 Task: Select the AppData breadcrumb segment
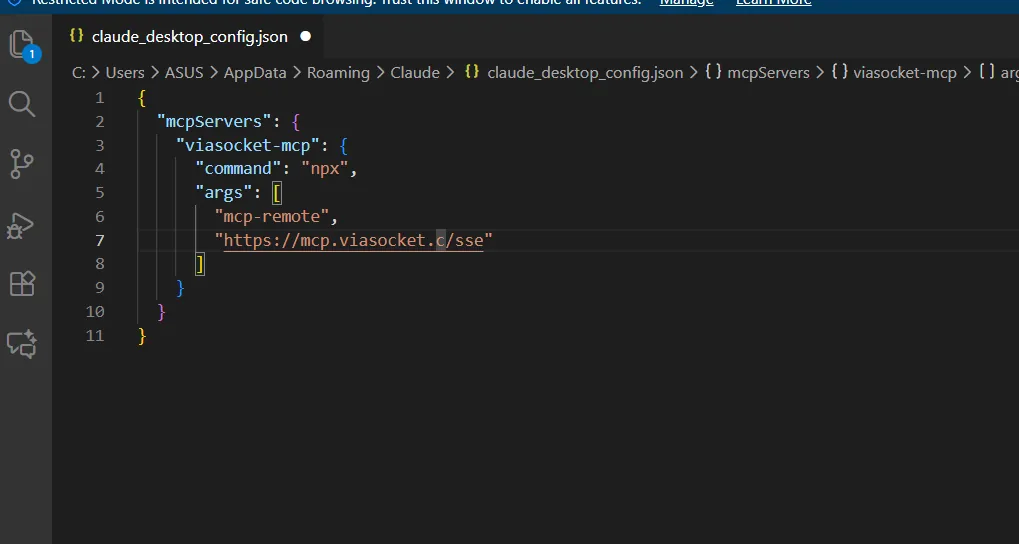point(255,73)
